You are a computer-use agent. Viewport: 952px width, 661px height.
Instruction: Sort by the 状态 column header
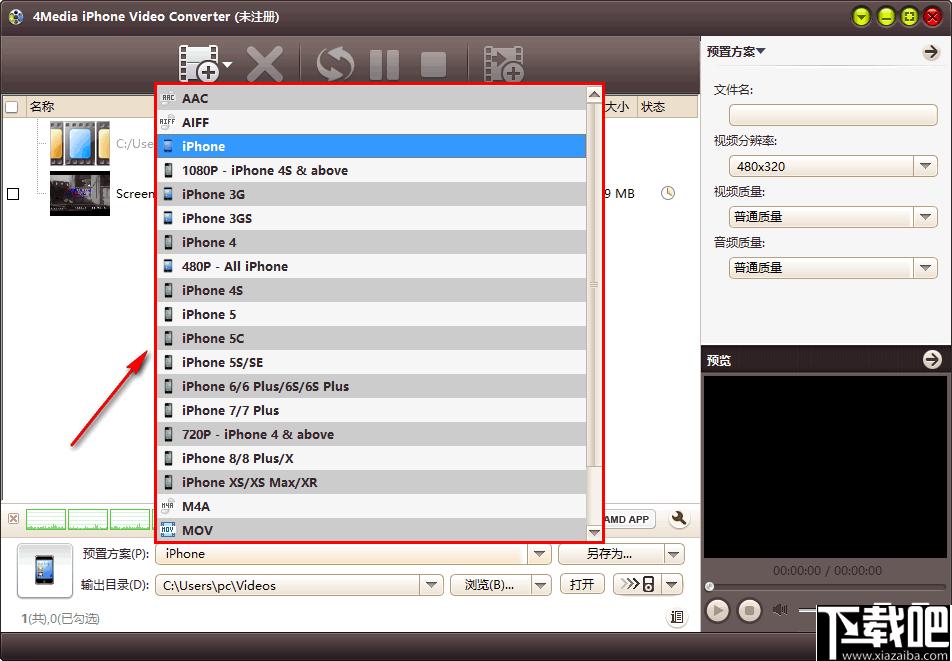point(667,107)
